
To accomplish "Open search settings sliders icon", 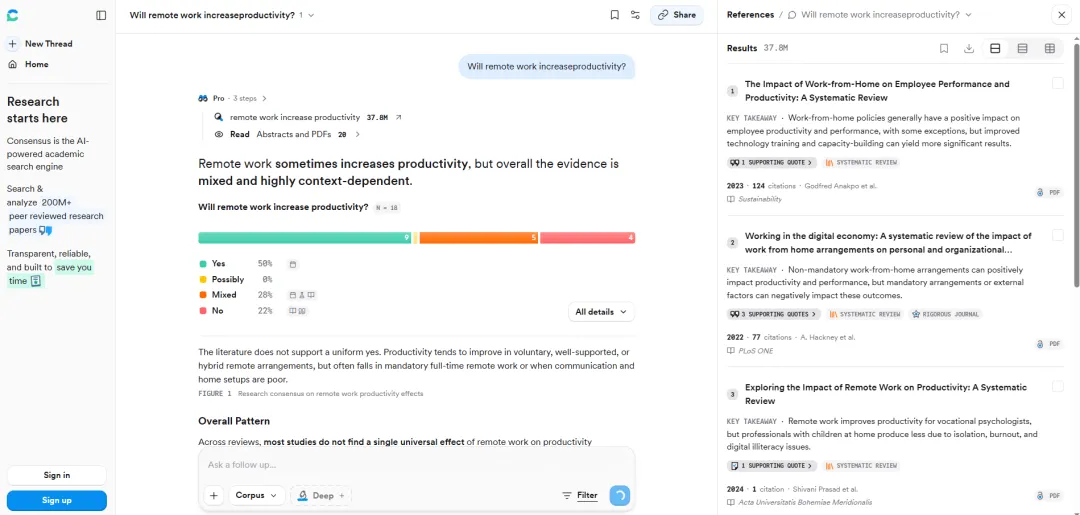I will click(x=636, y=15).
